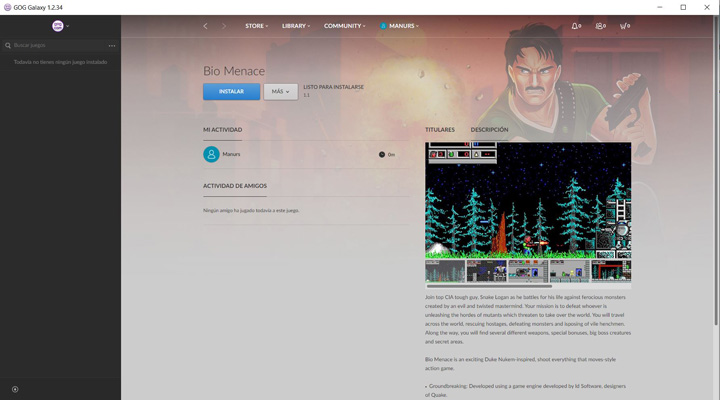Click the GOG Galaxy title bar icon
Screen dimensions: 720x400
7,7
